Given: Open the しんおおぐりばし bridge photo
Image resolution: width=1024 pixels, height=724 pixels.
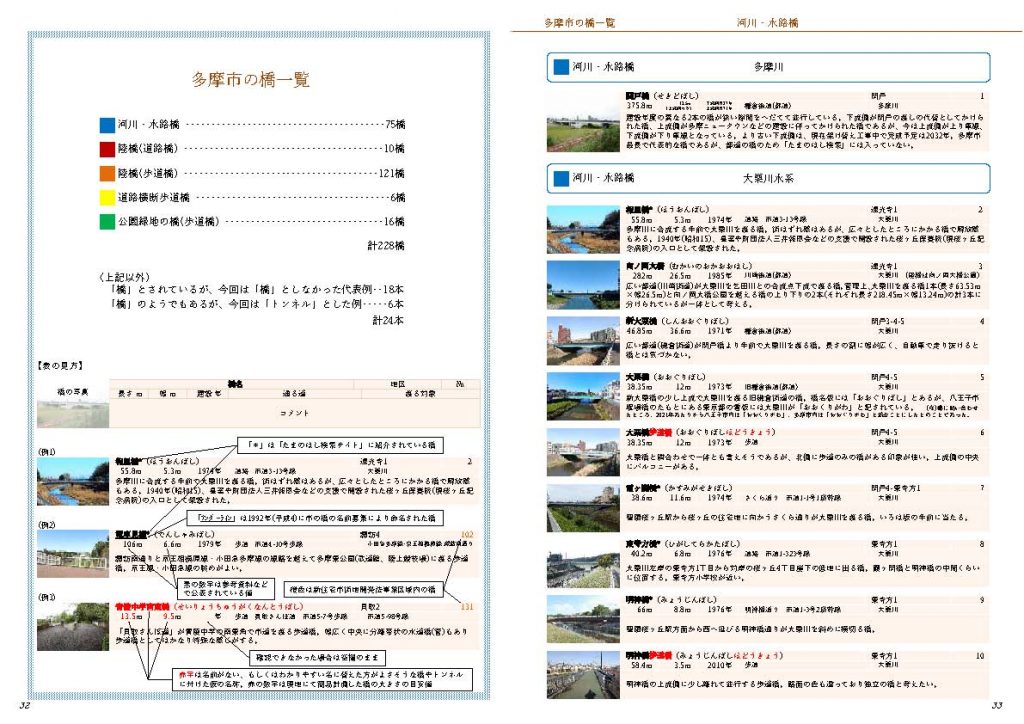Looking at the screenshot, I should click(583, 341).
